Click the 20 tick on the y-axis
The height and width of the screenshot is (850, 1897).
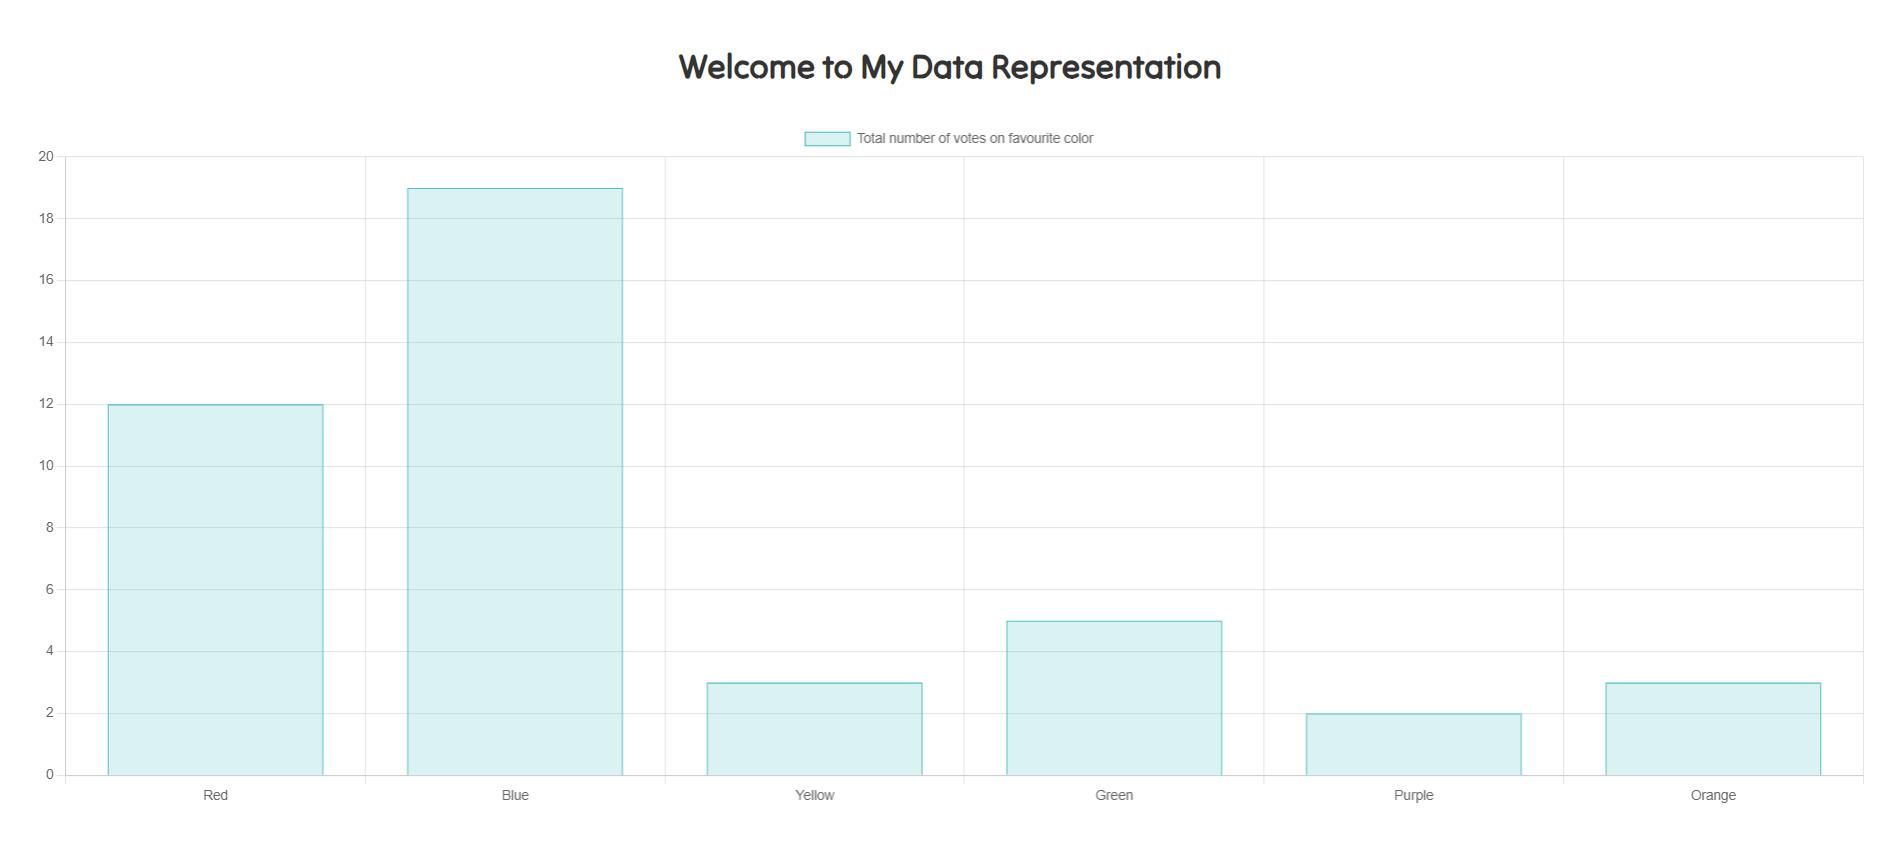coord(46,157)
